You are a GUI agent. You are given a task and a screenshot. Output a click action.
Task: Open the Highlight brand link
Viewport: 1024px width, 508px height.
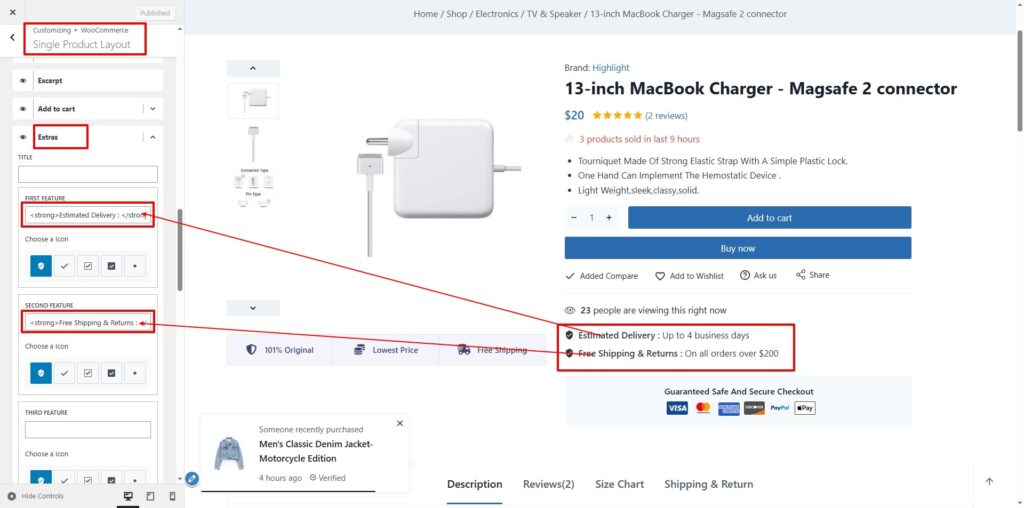611,67
